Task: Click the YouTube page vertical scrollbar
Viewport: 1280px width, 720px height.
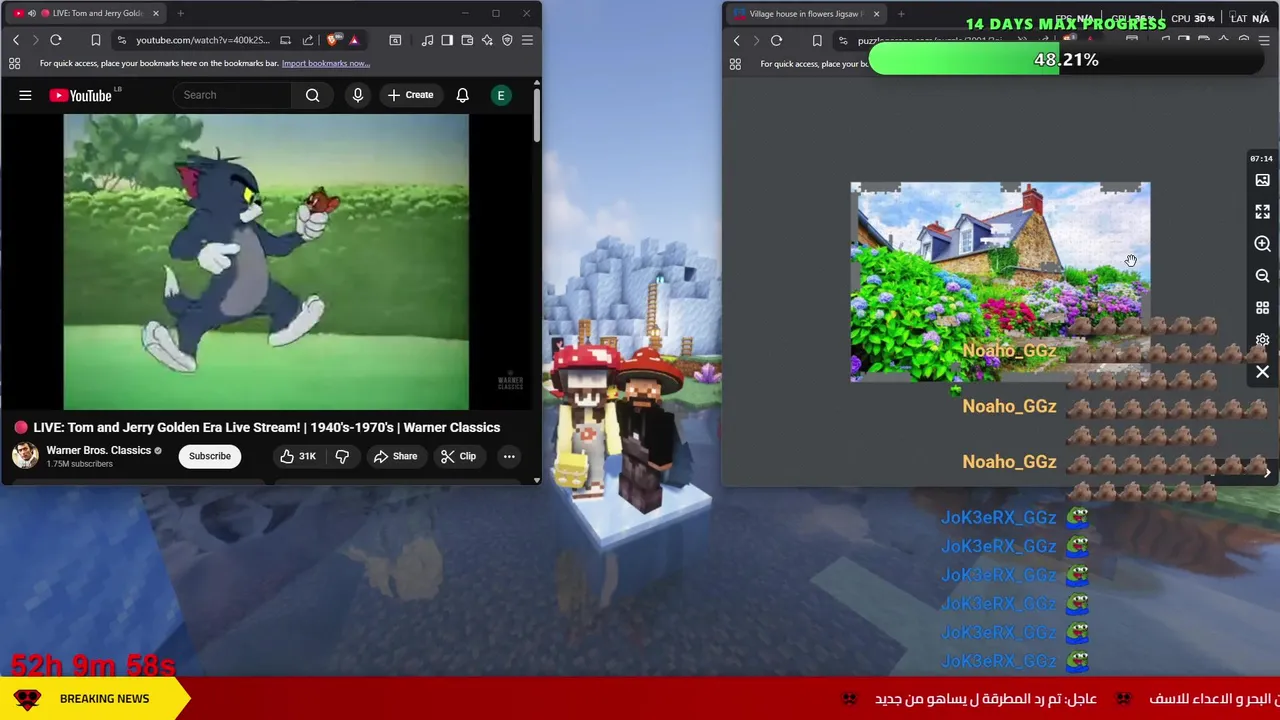Action: pos(536,115)
